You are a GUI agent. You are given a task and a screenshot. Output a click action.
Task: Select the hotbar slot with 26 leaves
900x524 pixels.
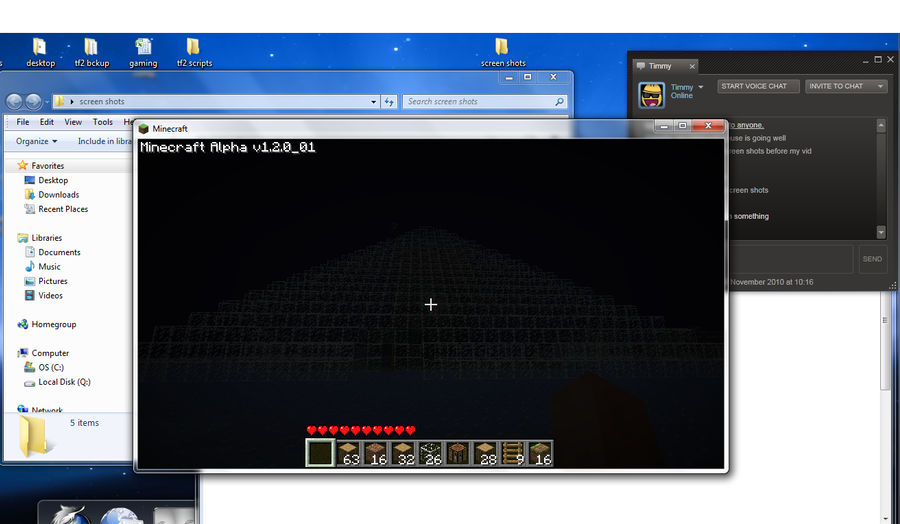click(x=430, y=453)
